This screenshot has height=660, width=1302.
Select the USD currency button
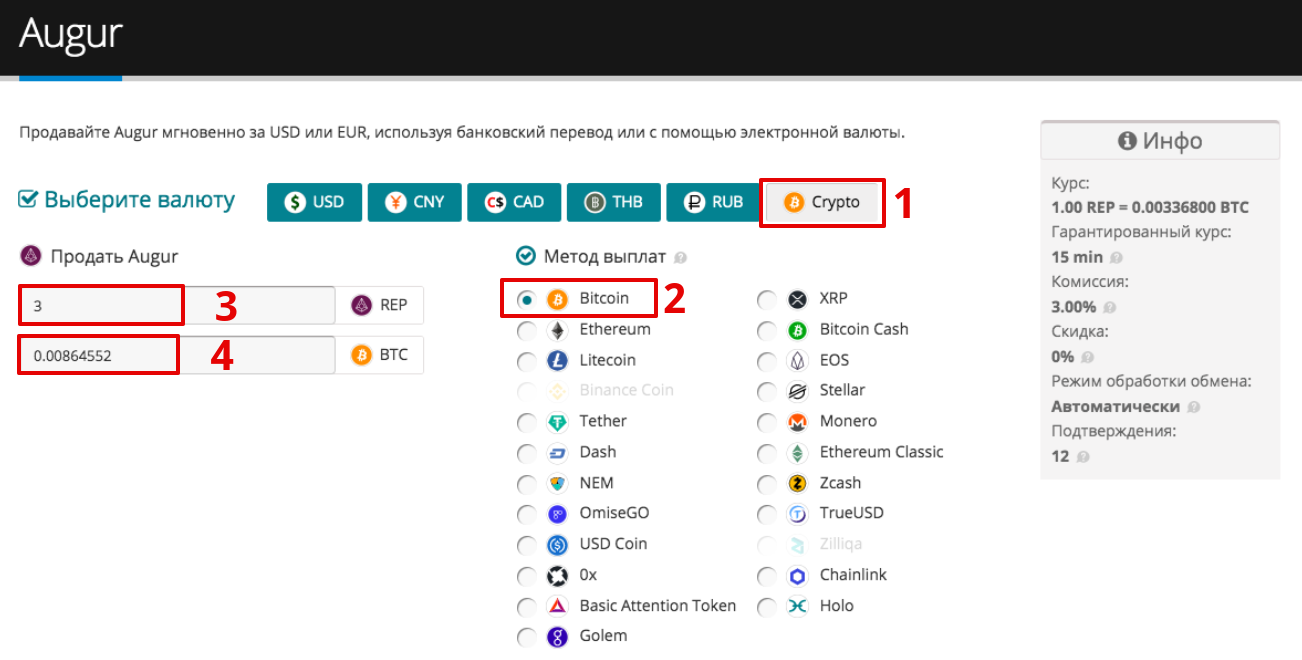pyautogui.click(x=312, y=202)
